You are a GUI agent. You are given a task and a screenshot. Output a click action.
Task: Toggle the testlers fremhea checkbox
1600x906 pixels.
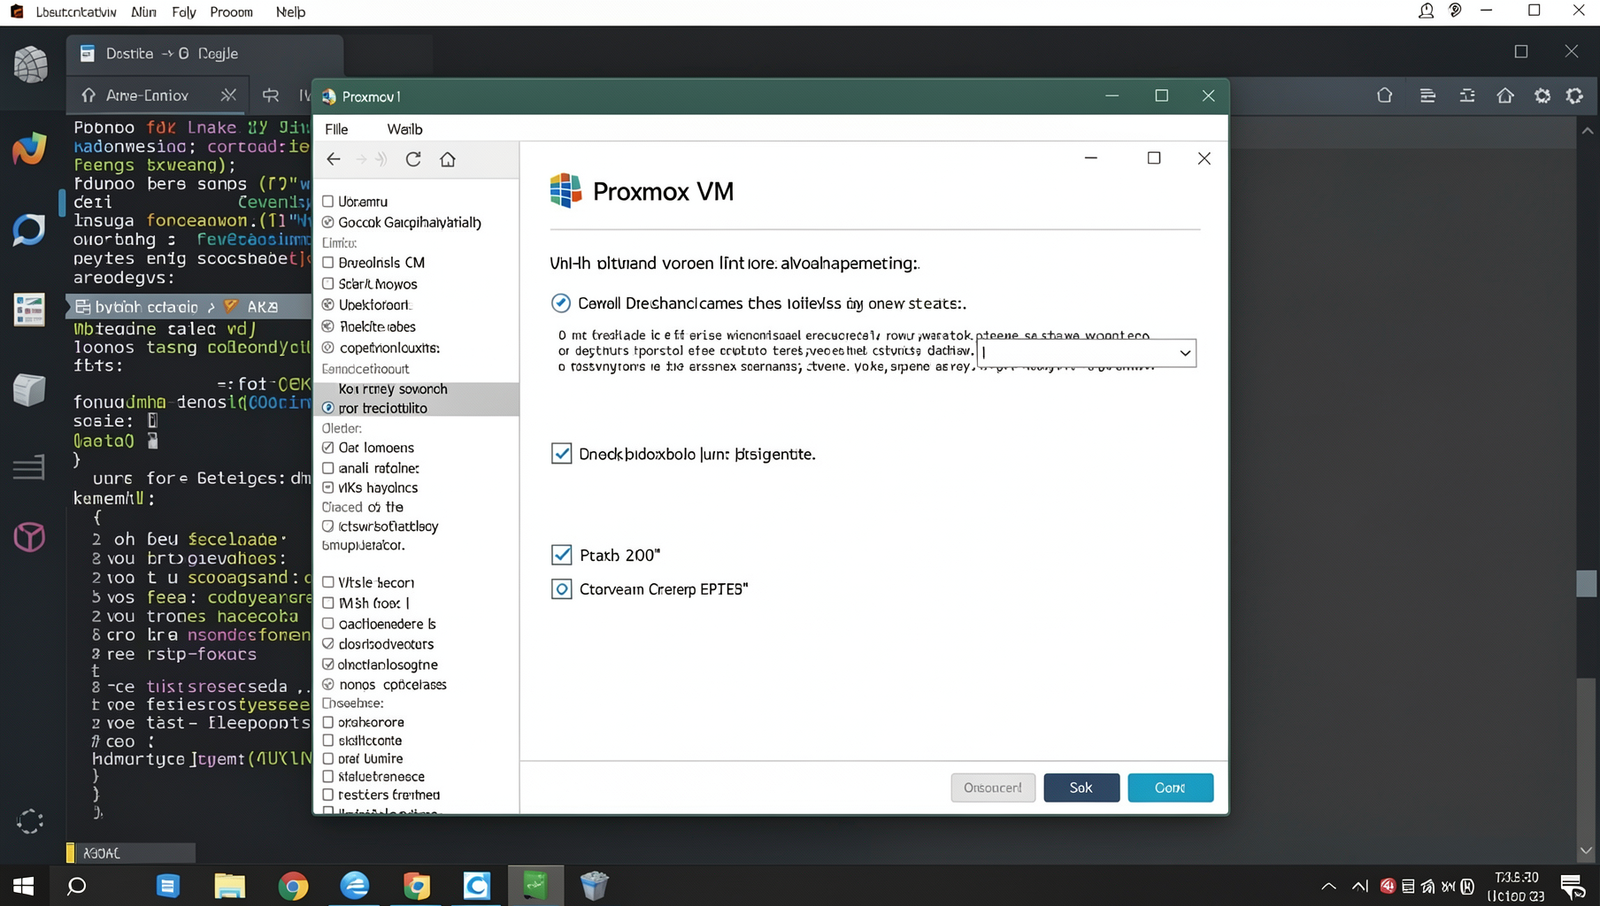tap(328, 795)
